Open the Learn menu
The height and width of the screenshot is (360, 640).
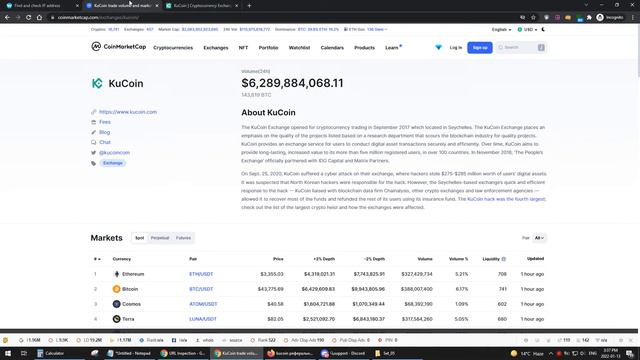392,48
